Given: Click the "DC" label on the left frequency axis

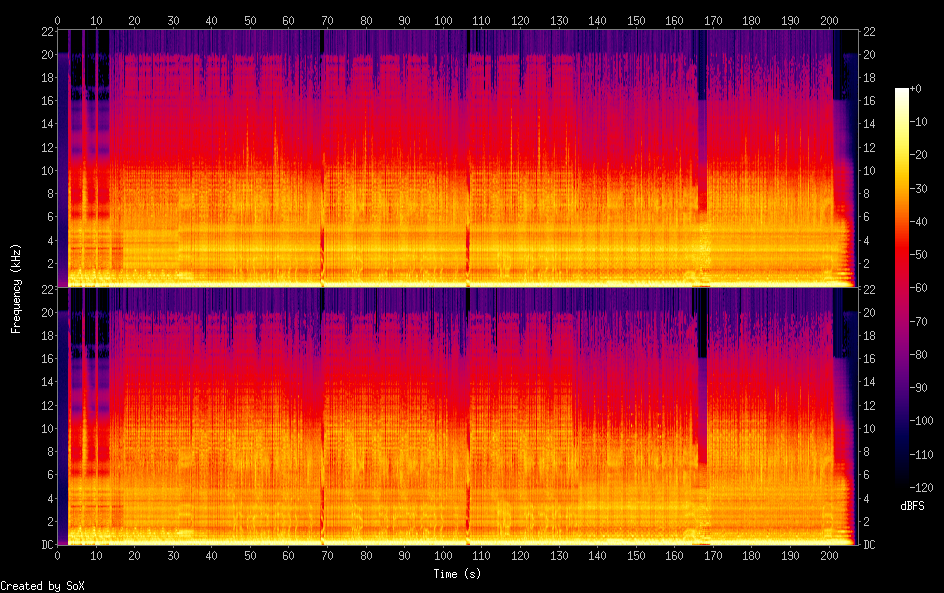Looking at the screenshot, I should point(47,545).
